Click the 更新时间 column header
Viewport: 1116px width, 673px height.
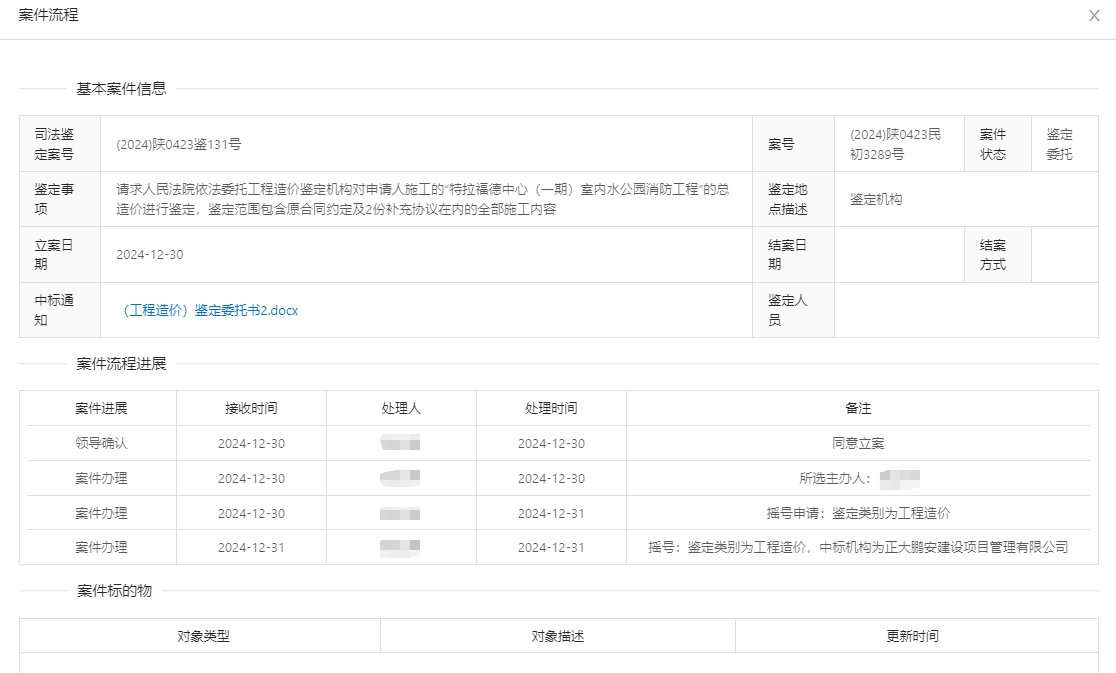(x=912, y=636)
